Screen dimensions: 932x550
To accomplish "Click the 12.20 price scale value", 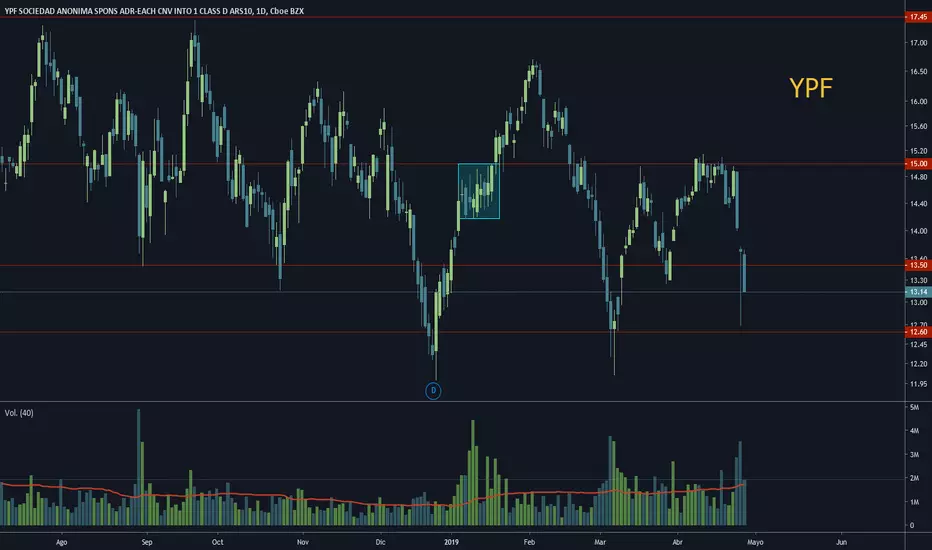I will coord(918,364).
